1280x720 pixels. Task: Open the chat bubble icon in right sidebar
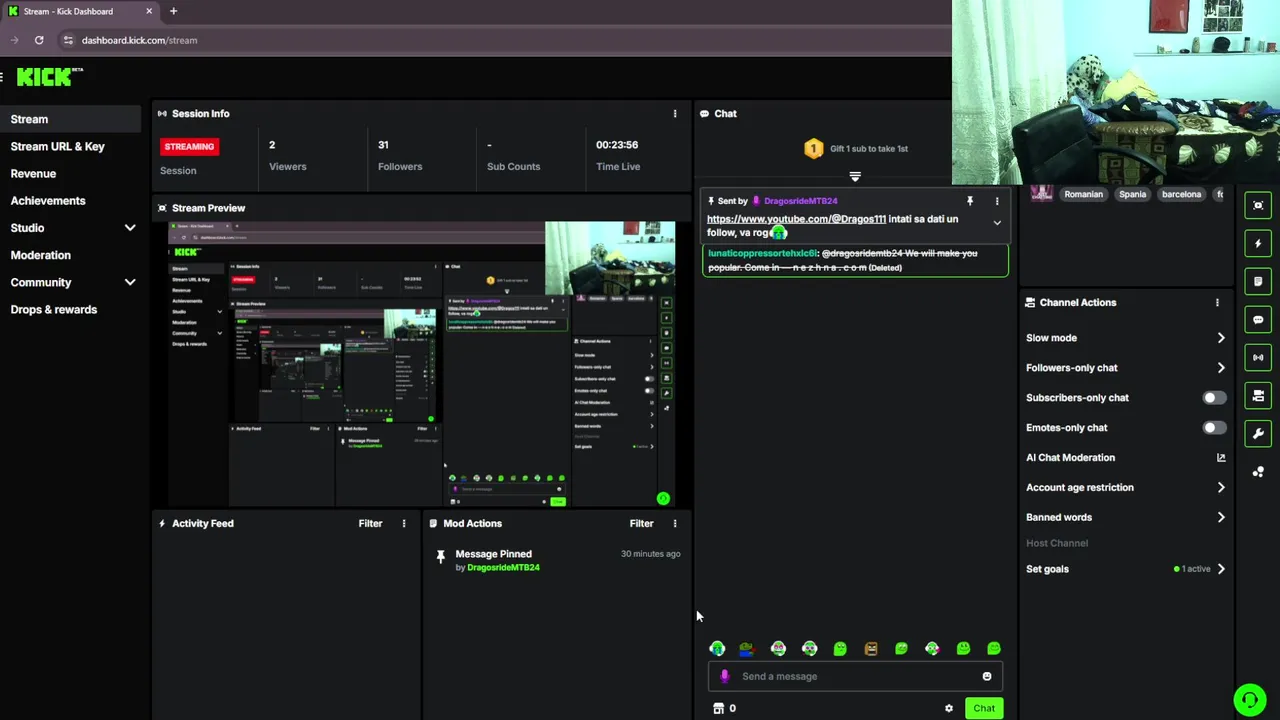point(1258,320)
